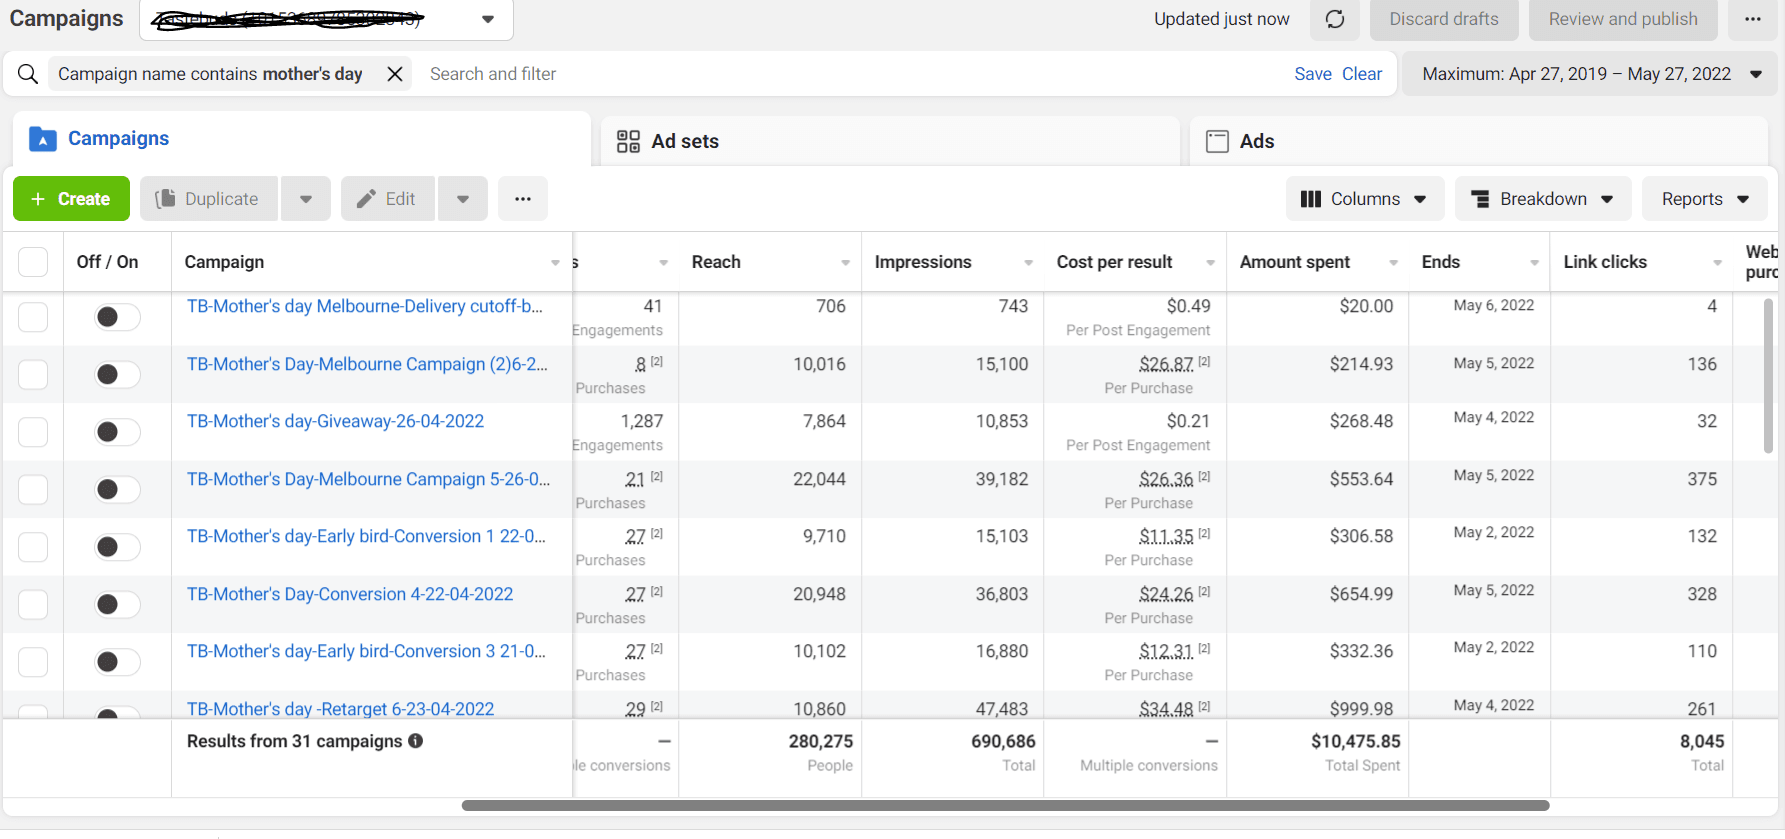
Task: Expand Duplicate options arrow
Action: [x=306, y=199]
